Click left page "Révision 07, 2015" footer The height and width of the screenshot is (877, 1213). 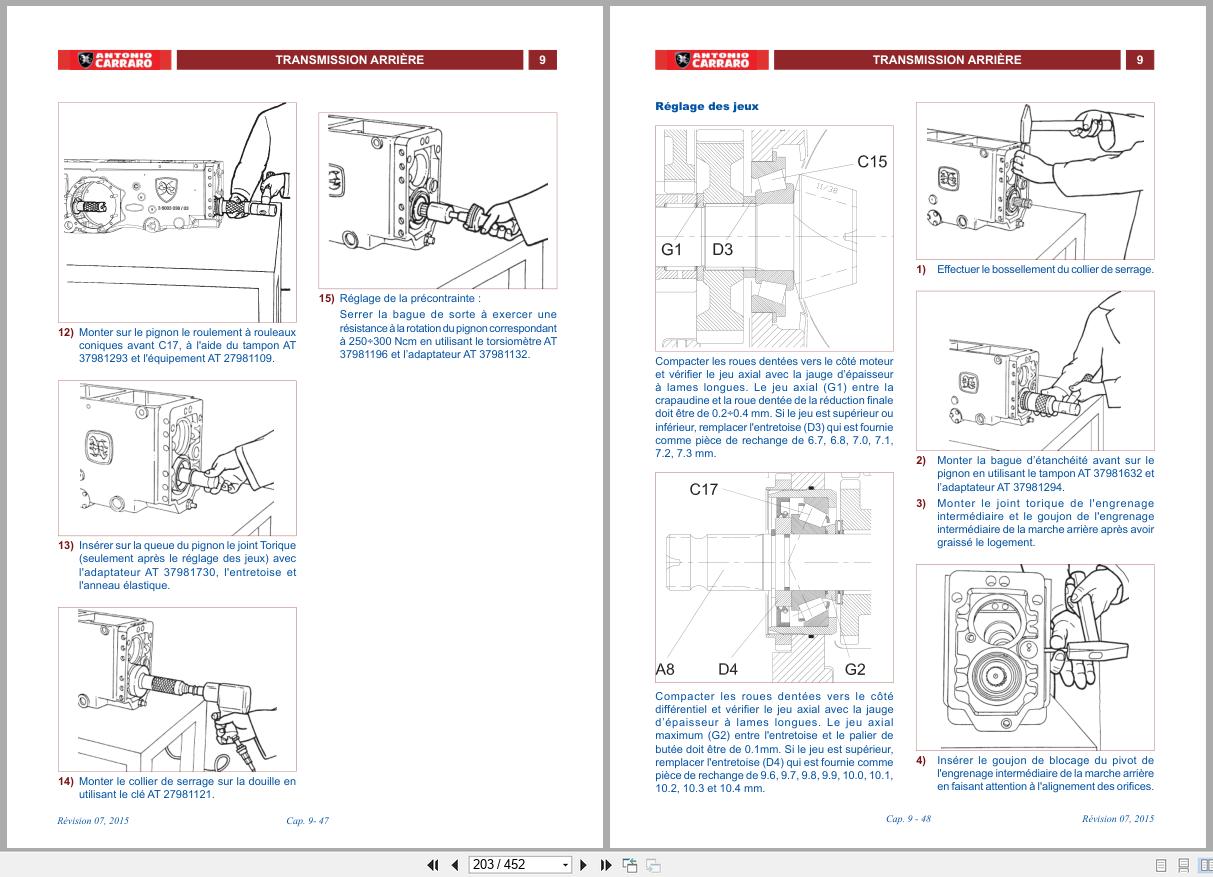coord(94,821)
